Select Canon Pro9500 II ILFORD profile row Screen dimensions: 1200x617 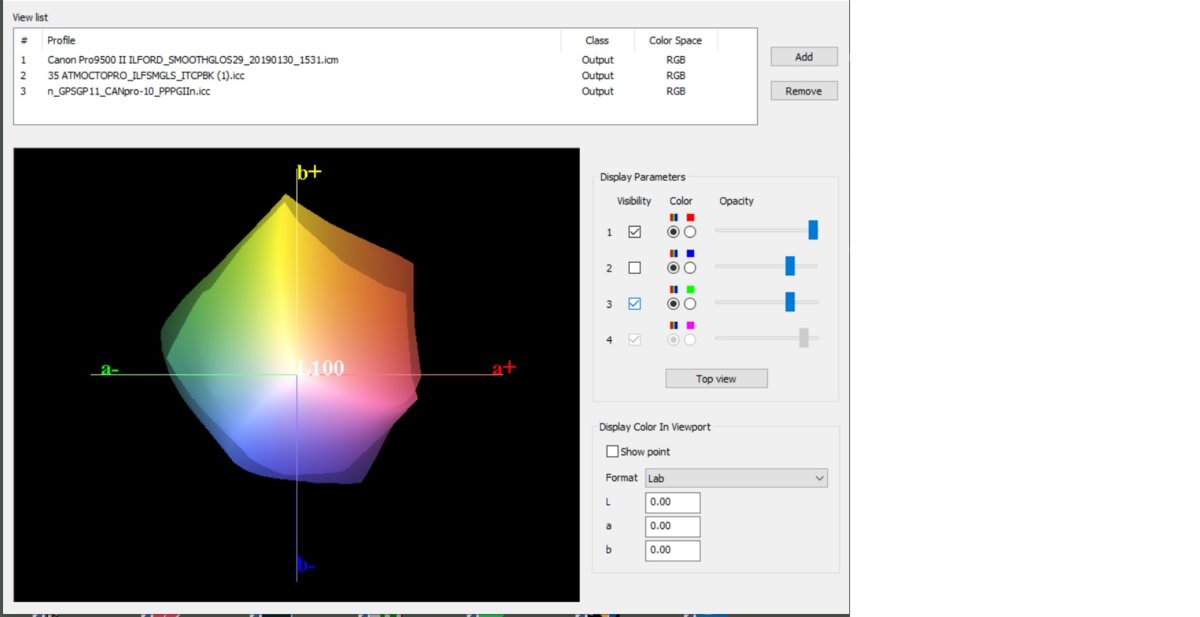click(x=193, y=60)
